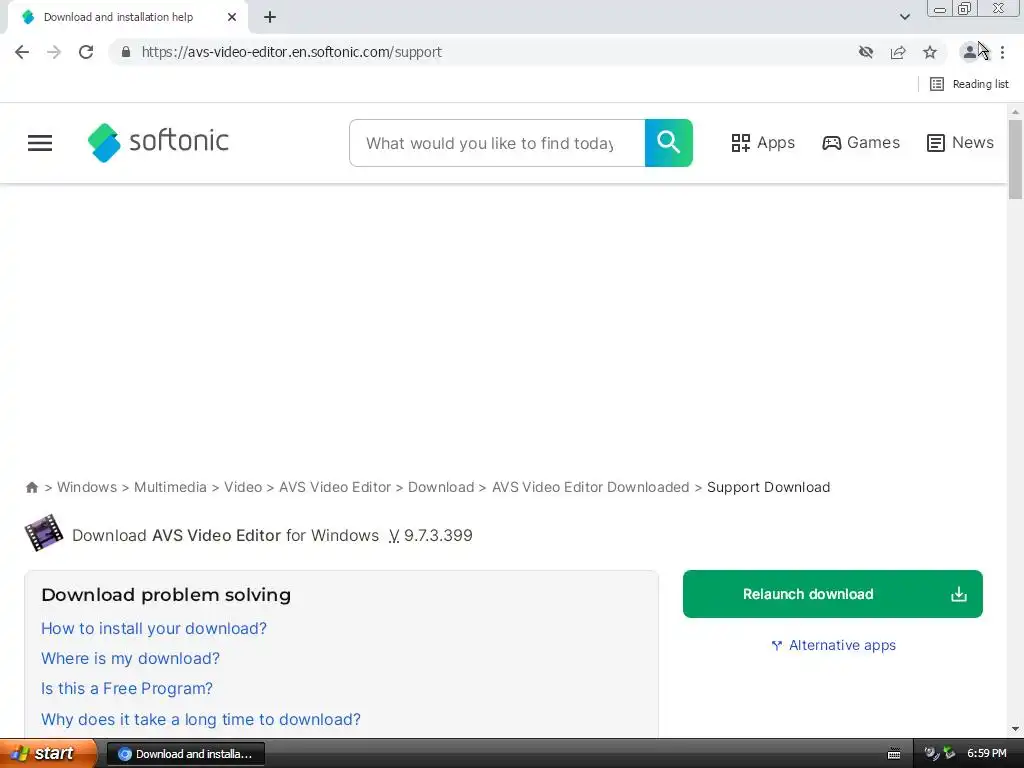Open the Softonic hamburger menu
This screenshot has width=1024, height=768.
pyautogui.click(x=40, y=143)
